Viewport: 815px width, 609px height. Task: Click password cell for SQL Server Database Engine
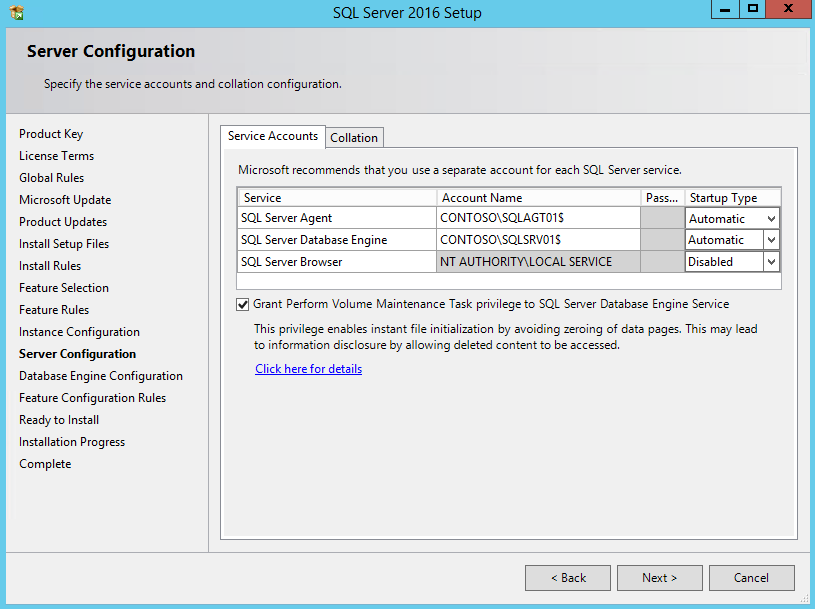tap(663, 240)
